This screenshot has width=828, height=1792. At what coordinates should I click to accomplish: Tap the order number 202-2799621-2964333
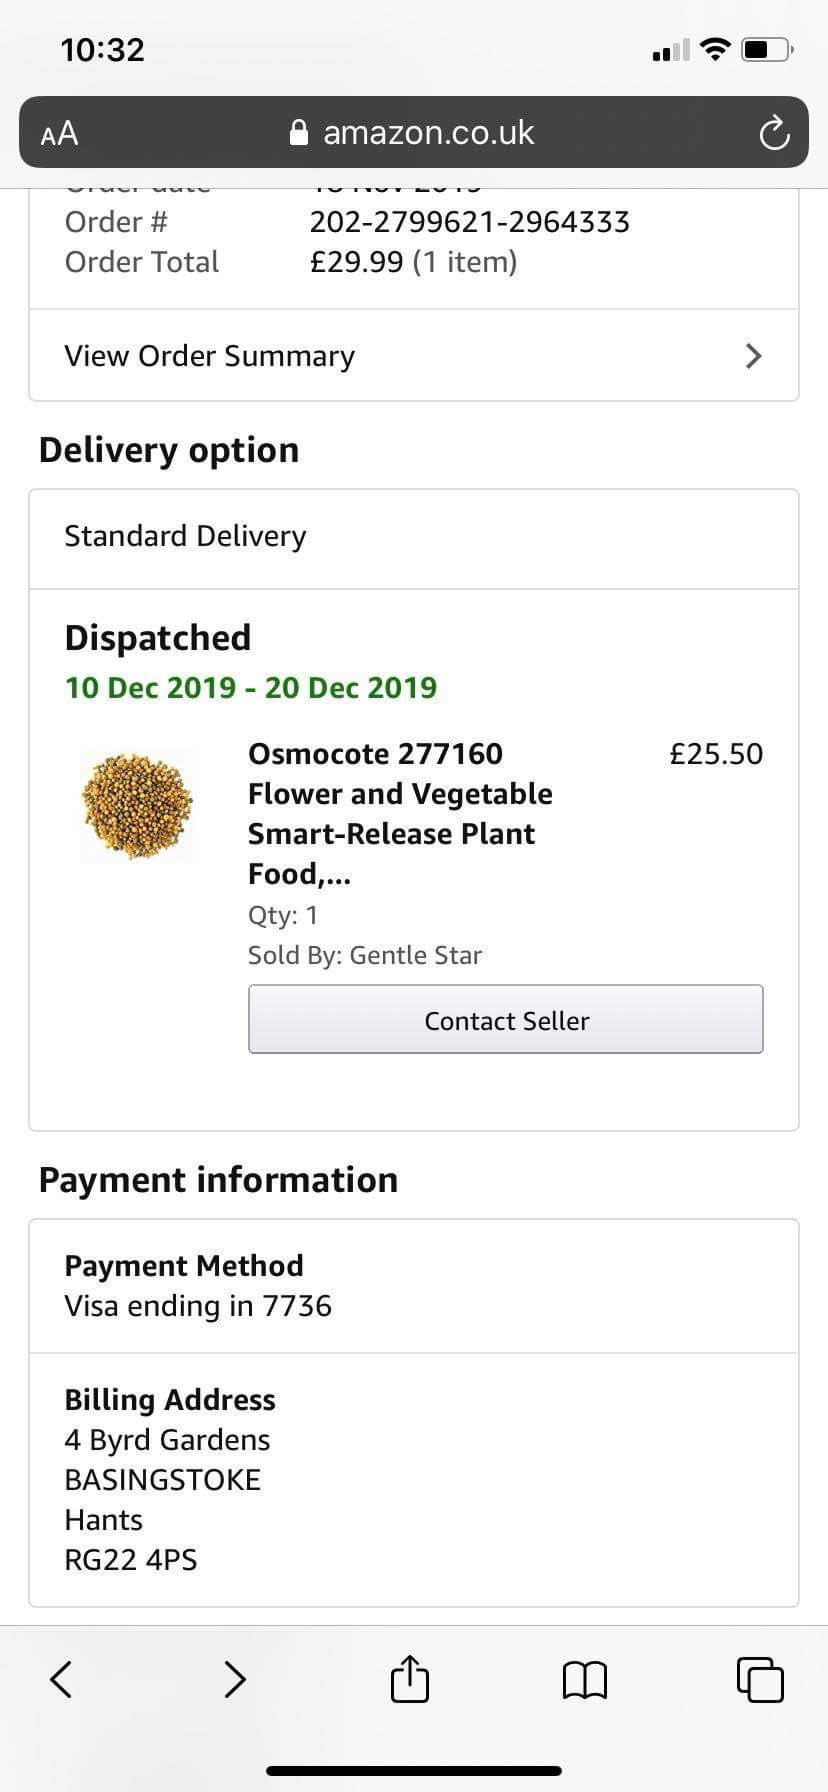click(x=469, y=222)
